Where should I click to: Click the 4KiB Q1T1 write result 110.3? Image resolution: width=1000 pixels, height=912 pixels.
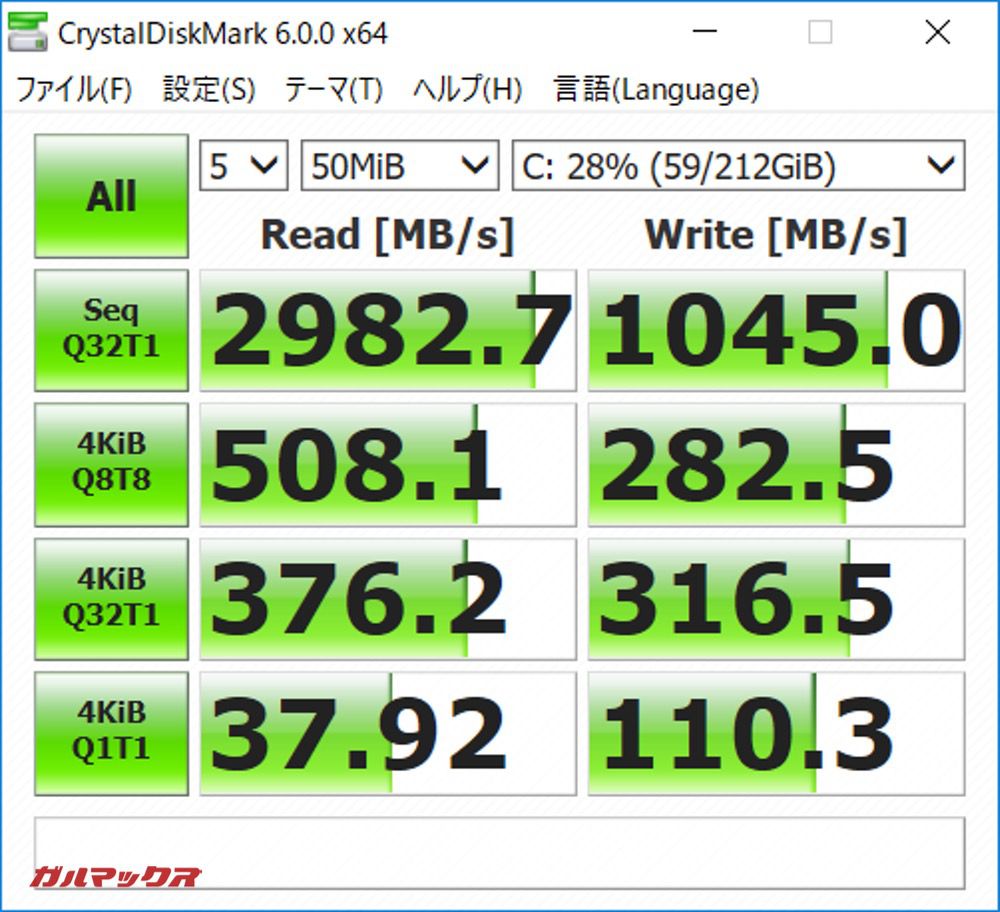pos(776,733)
